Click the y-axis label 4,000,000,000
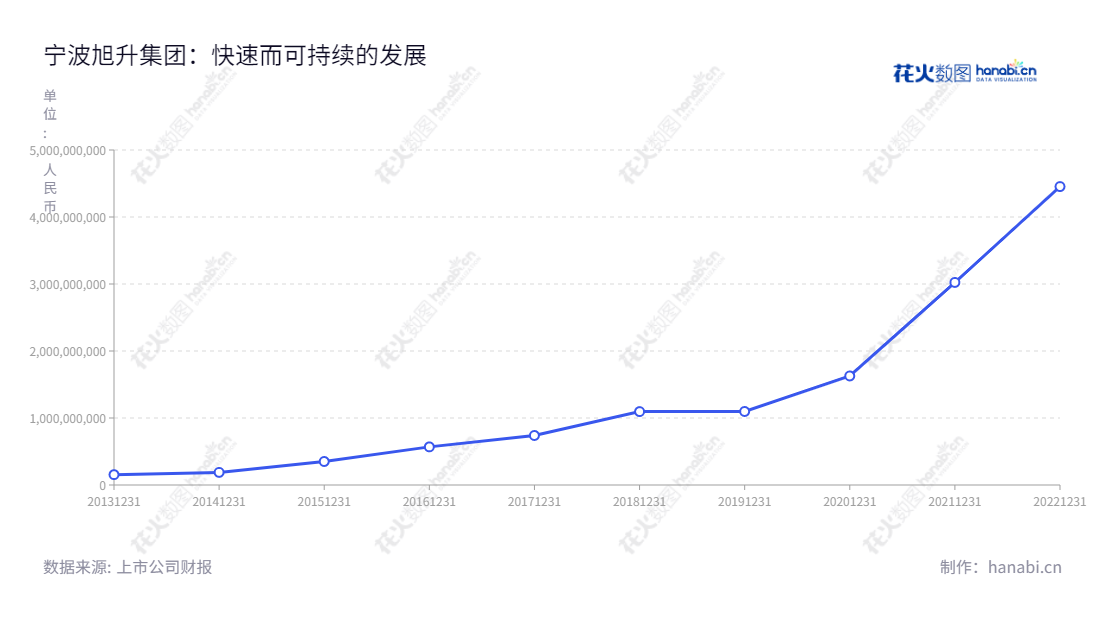Screen dimensions: 1100x620 [67, 217]
